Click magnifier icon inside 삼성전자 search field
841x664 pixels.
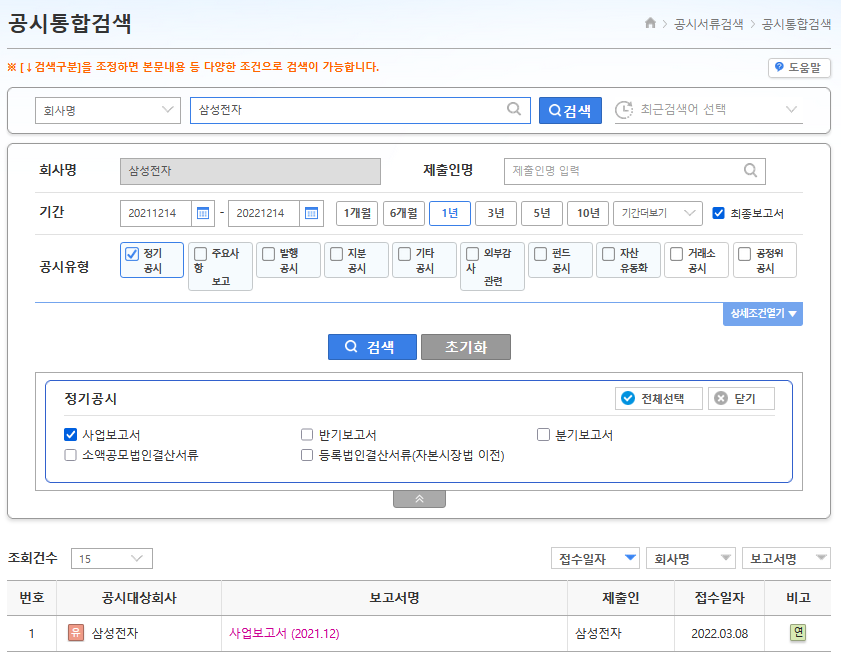pos(514,109)
